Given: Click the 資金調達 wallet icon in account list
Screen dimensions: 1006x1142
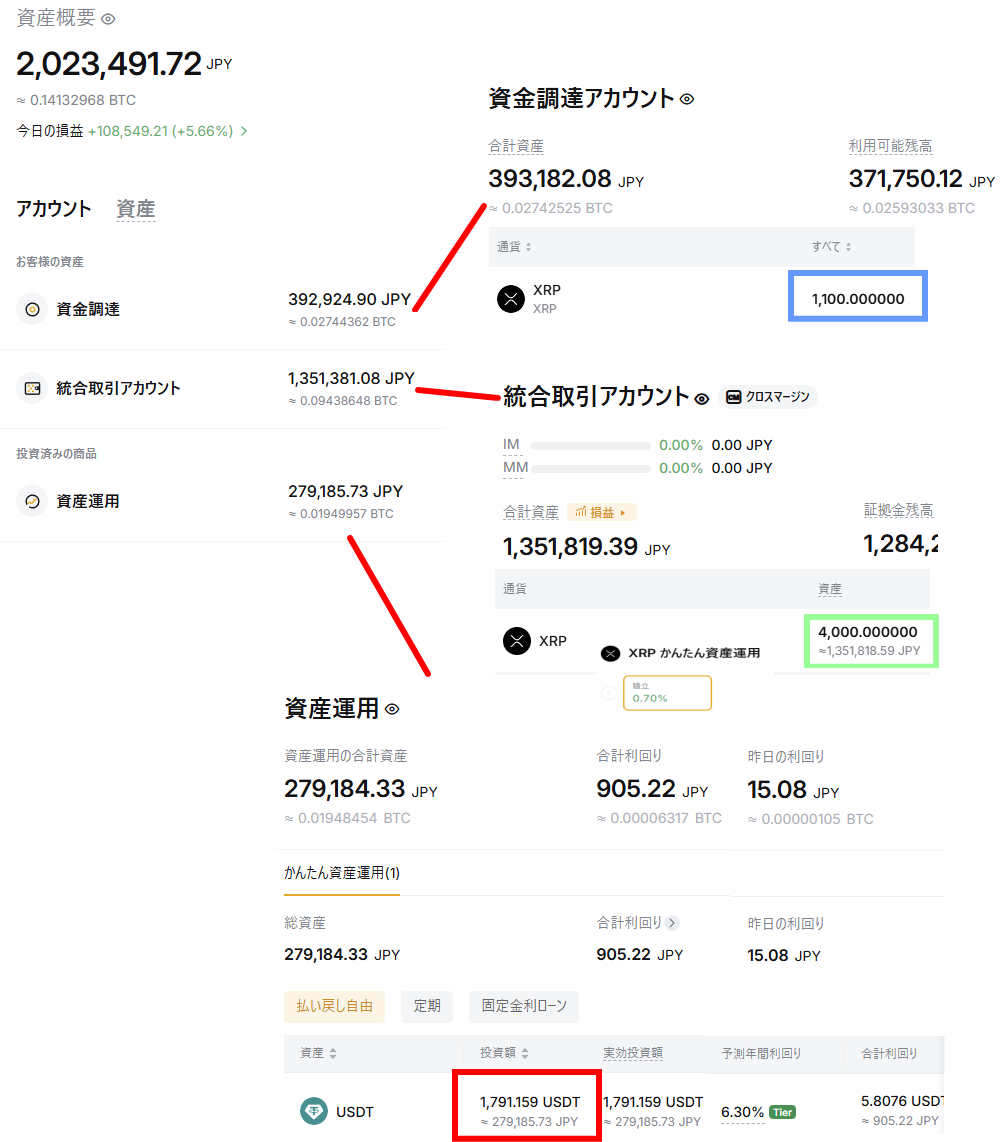Looking at the screenshot, I should click(32, 310).
